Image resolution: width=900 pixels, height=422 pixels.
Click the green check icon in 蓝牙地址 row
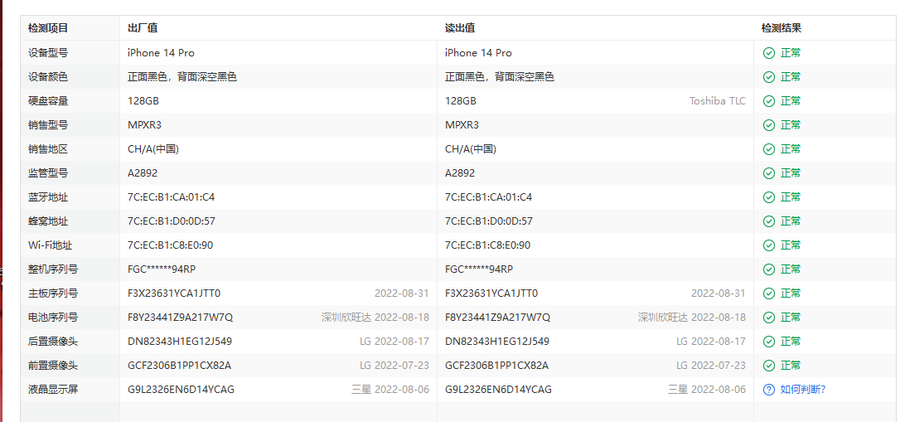coord(769,198)
